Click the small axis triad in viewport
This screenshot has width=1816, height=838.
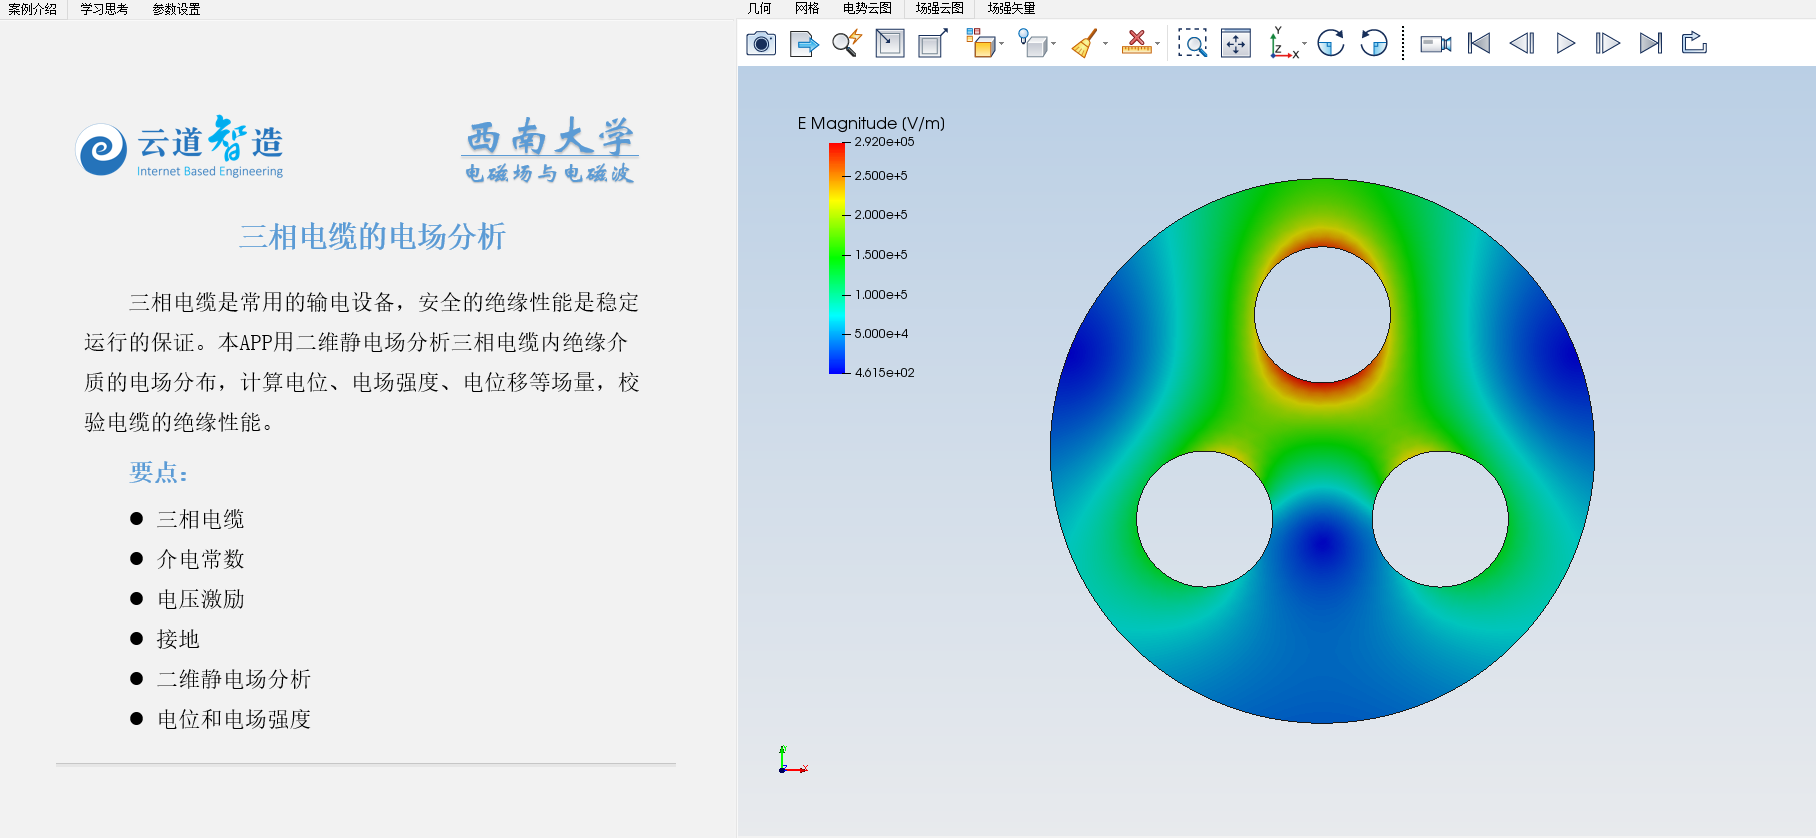coord(792,760)
